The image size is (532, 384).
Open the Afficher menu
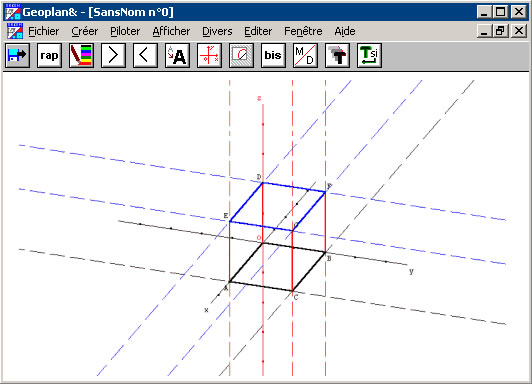tap(171, 31)
